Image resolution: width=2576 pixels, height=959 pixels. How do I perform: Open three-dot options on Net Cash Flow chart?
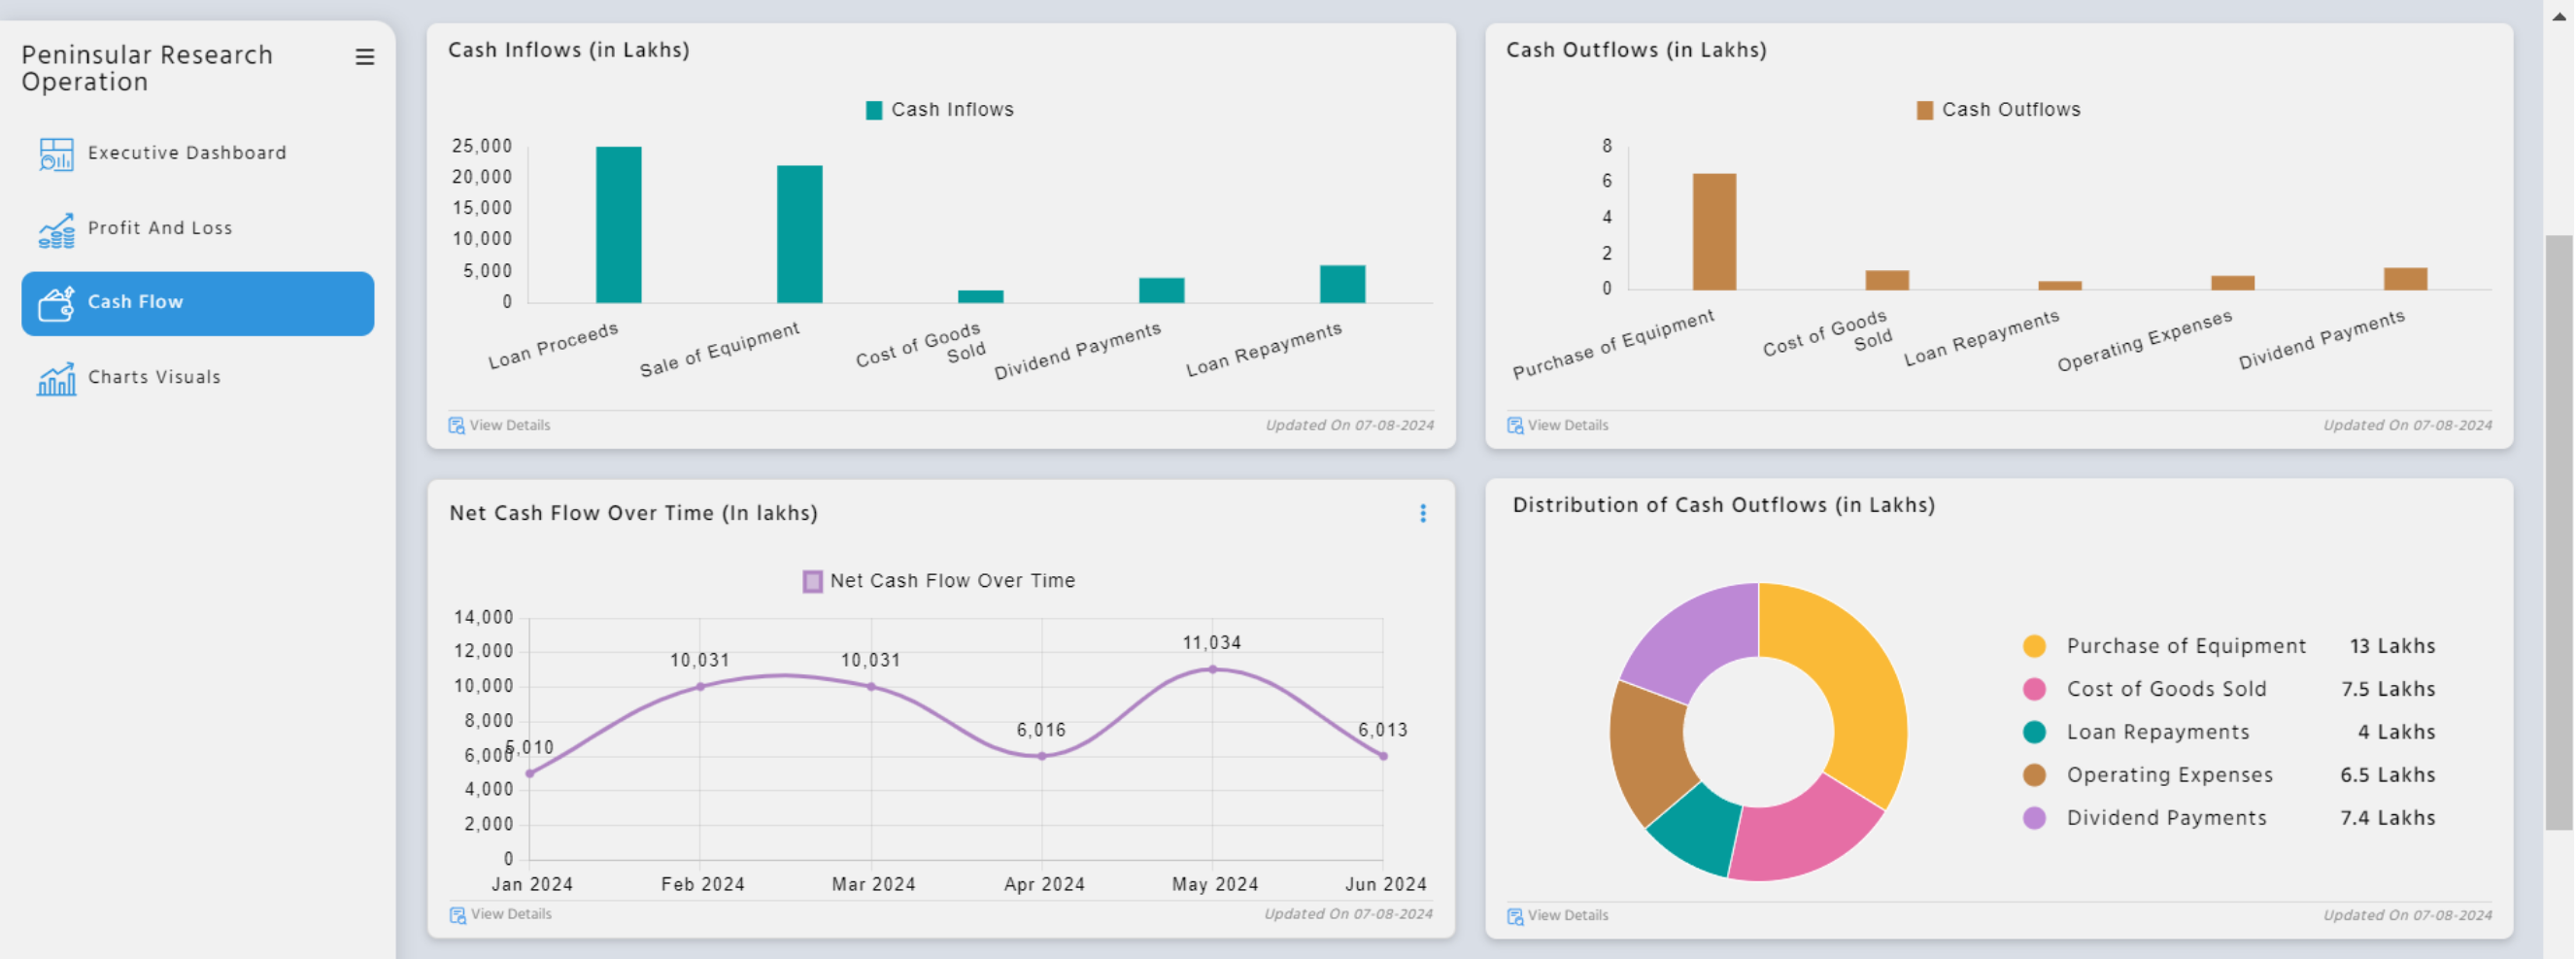click(1423, 514)
